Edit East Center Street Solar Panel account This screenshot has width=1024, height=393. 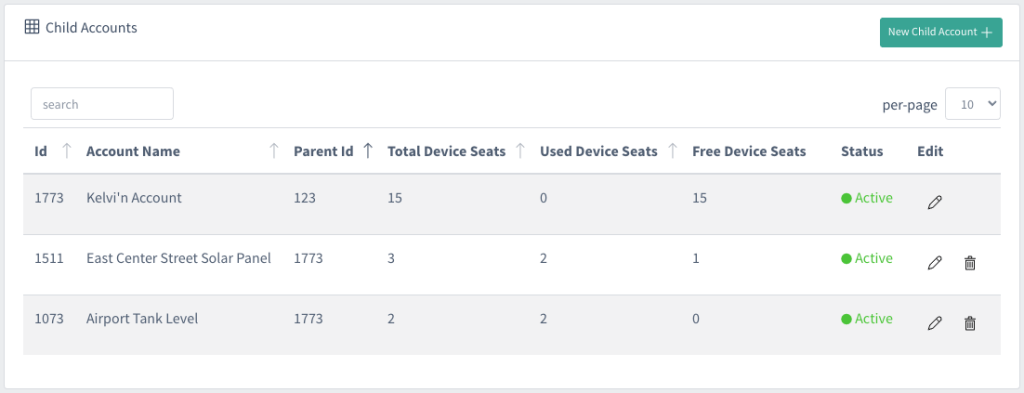(x=935, y=263)
